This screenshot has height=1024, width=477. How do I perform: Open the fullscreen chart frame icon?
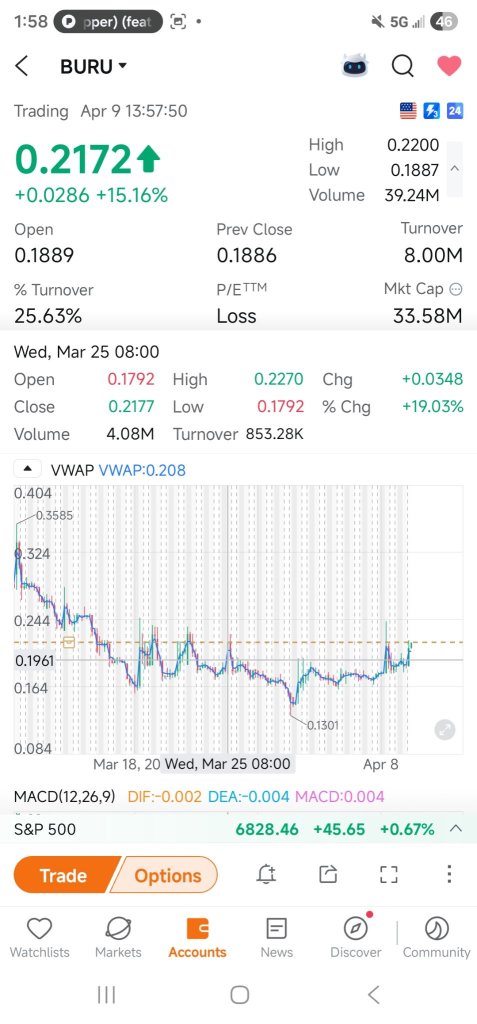click(x=389, y=874)
